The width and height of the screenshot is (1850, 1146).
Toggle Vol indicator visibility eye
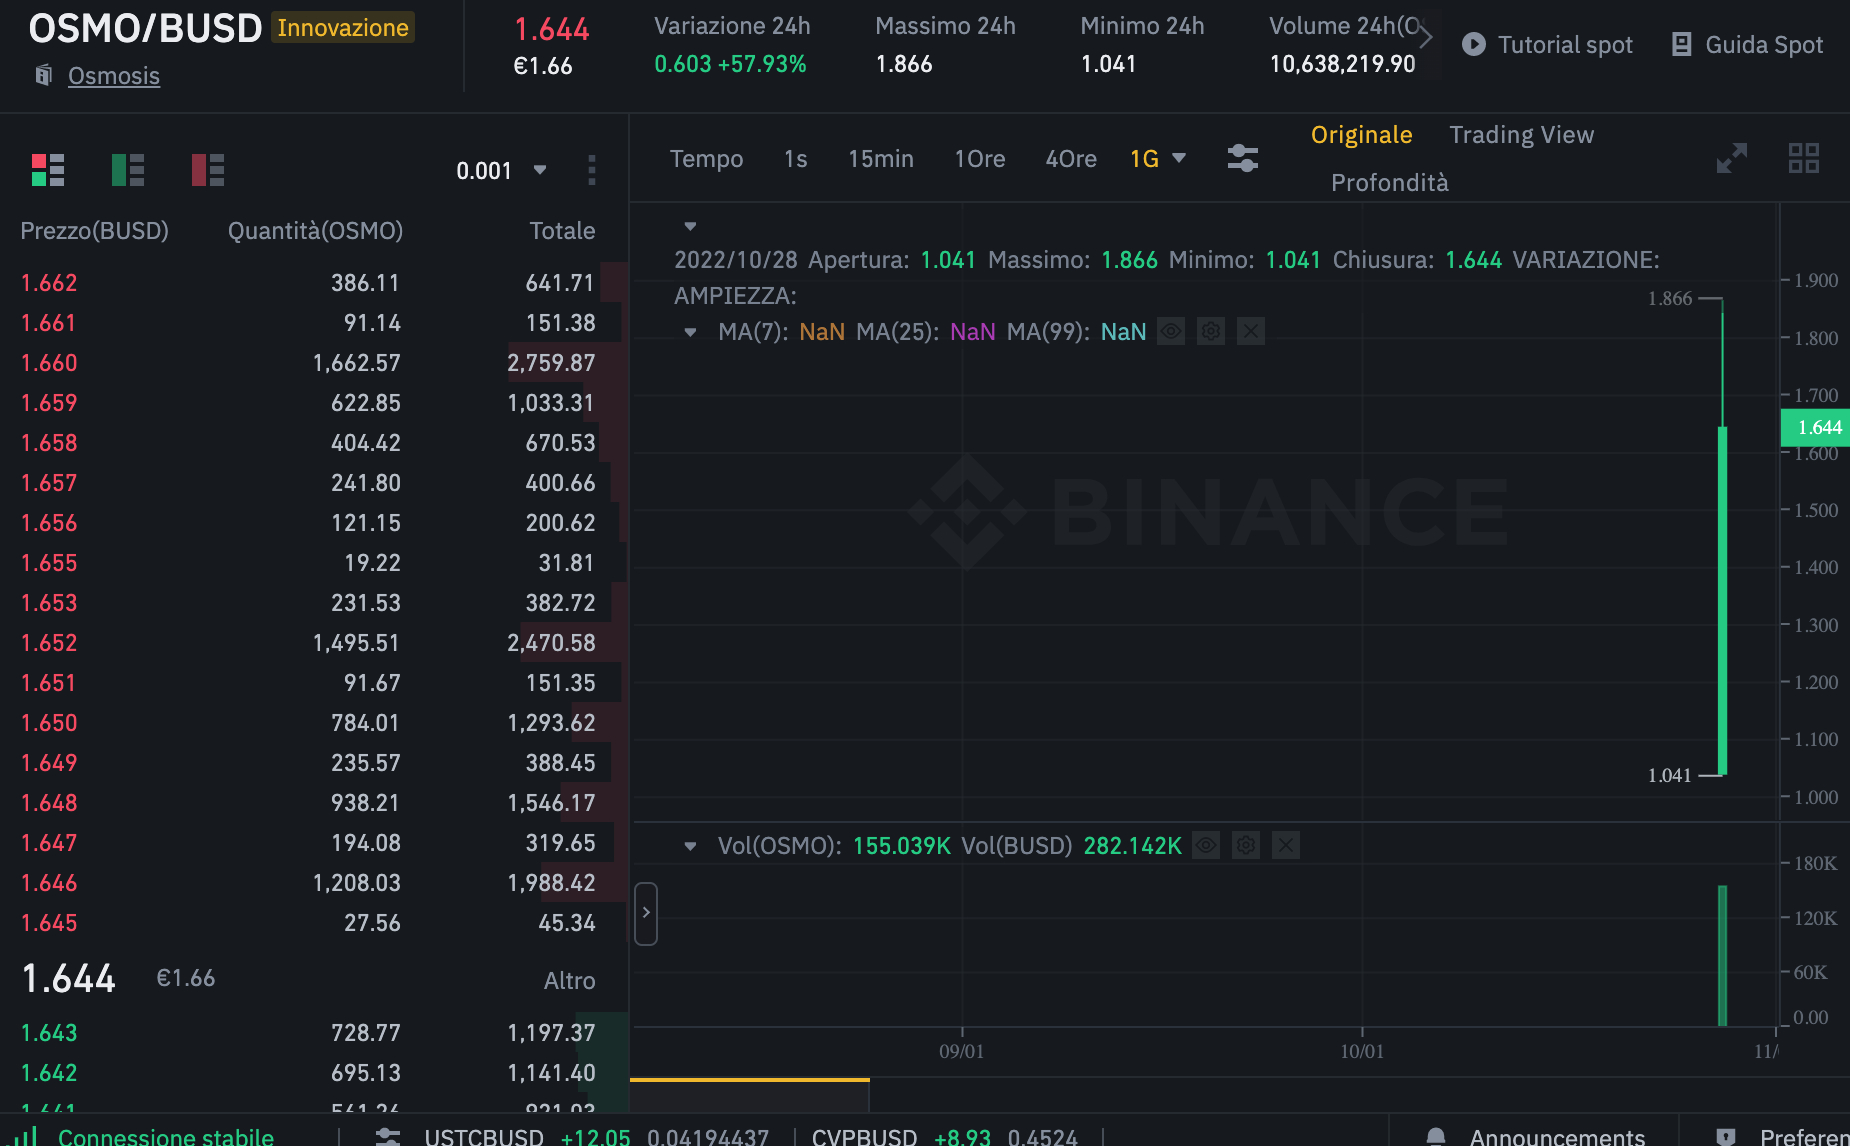pos(1207,846)
